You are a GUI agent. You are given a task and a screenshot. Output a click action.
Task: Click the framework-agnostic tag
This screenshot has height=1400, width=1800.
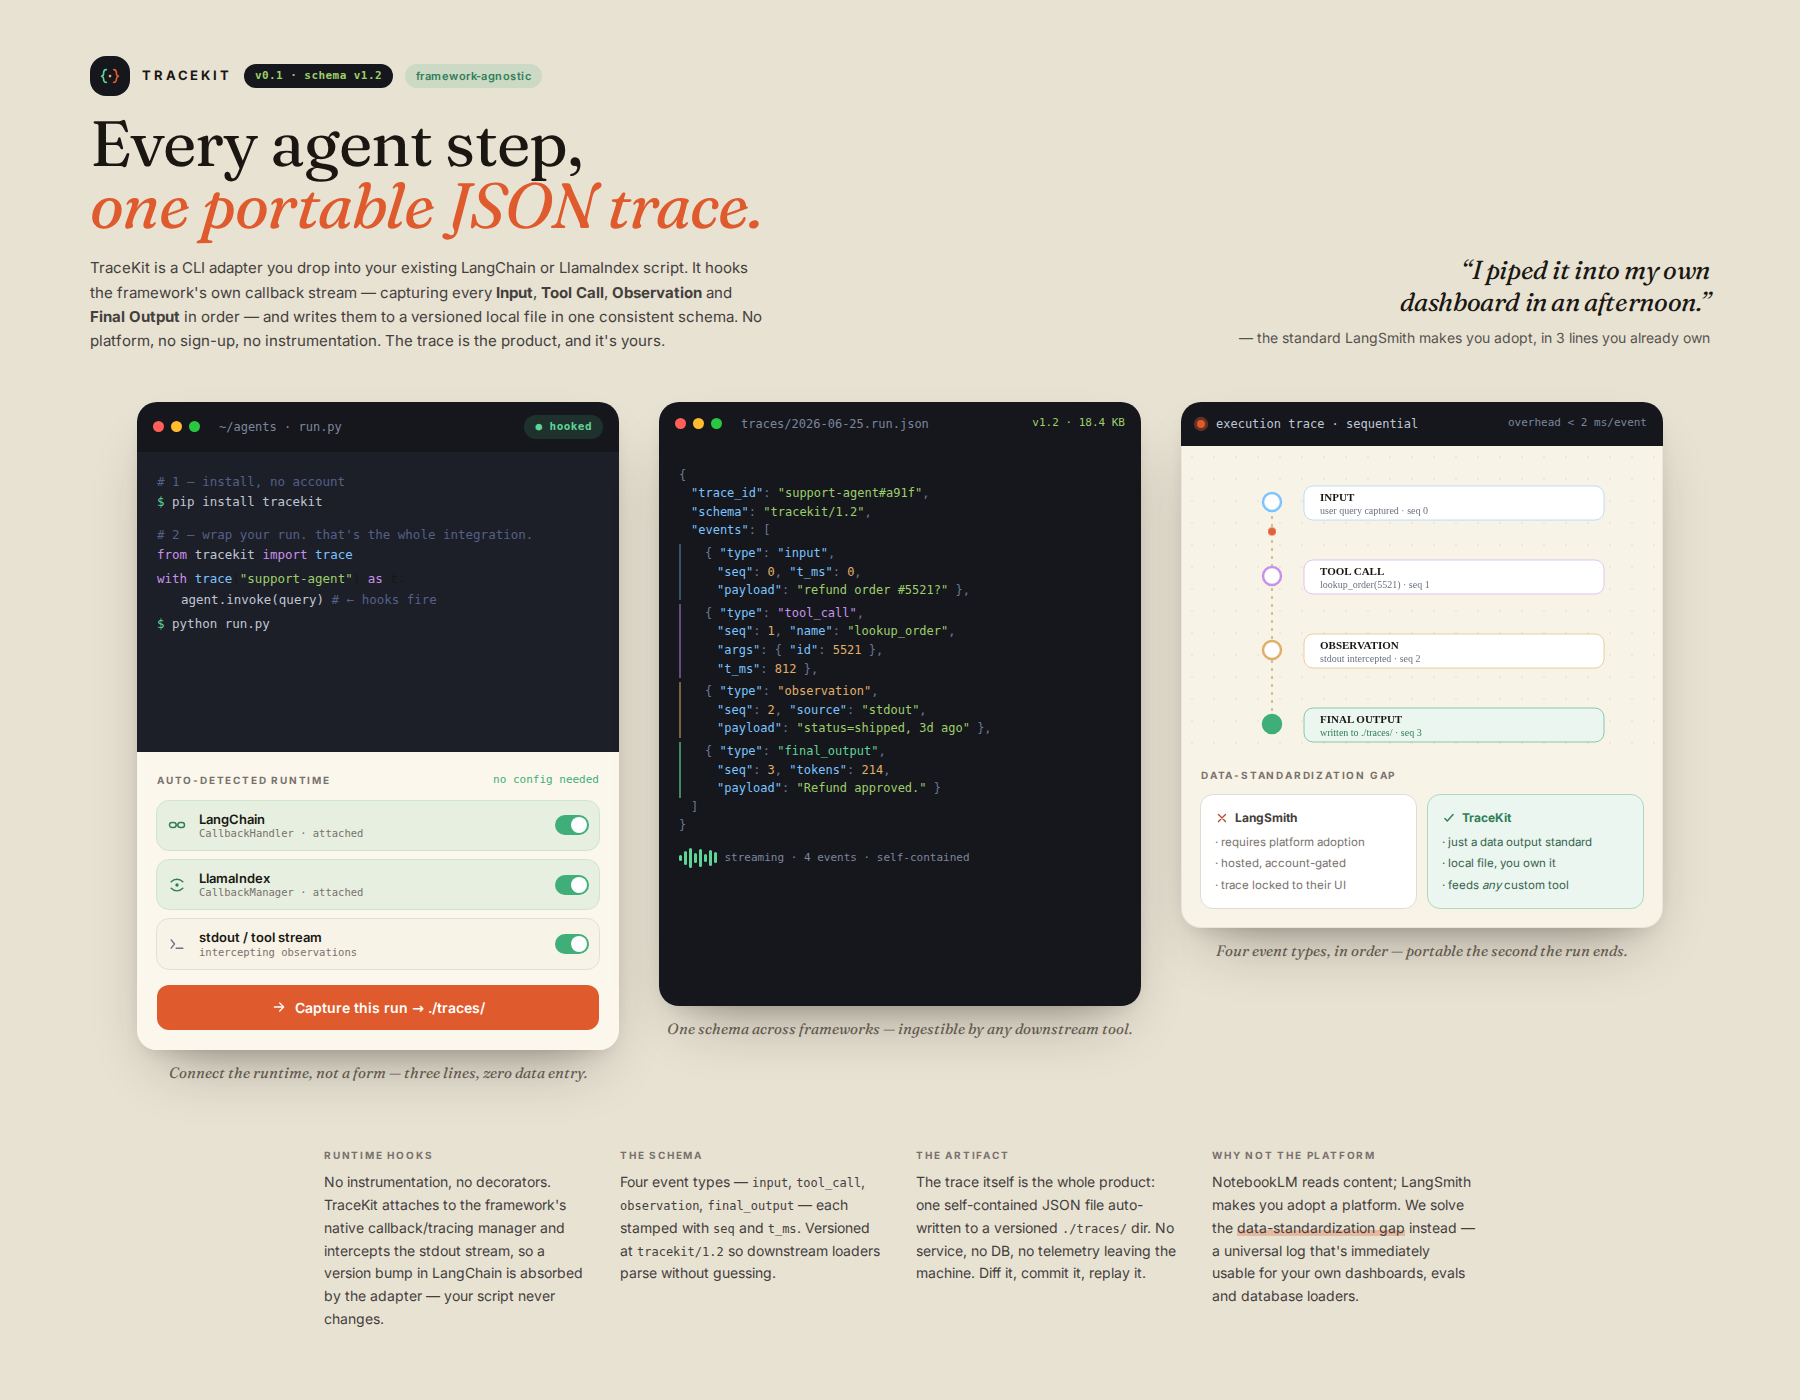(x=473, y=76)
